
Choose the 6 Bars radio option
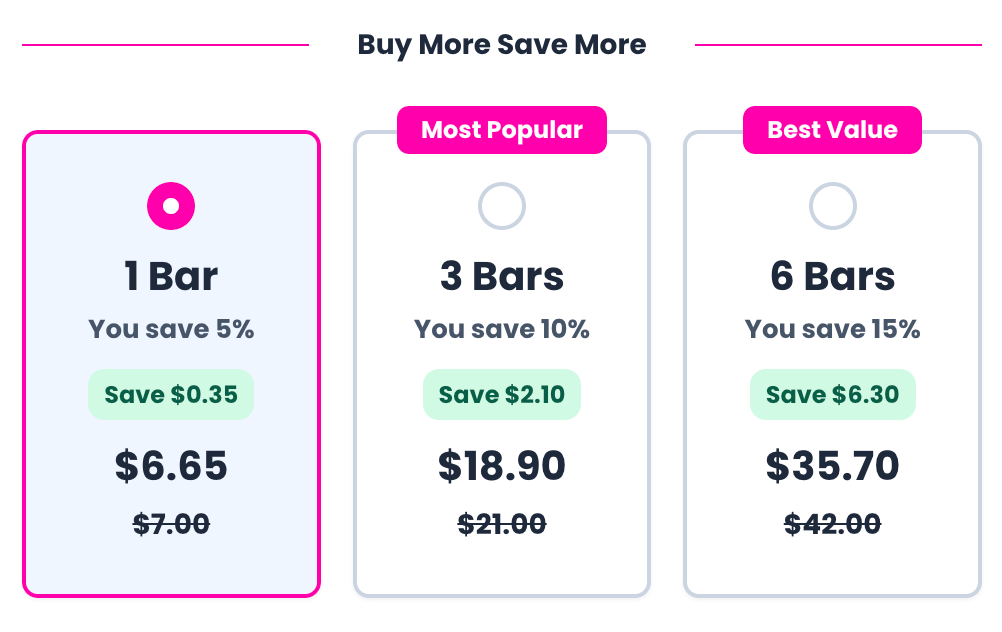click(832, 206)
